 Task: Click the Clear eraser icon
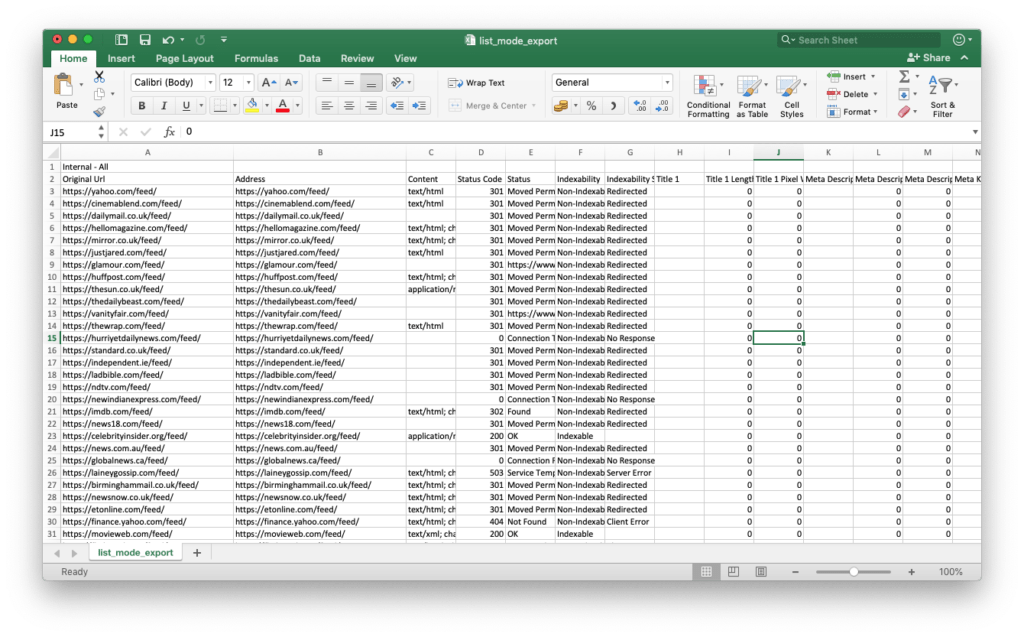(x=904, y=112)
